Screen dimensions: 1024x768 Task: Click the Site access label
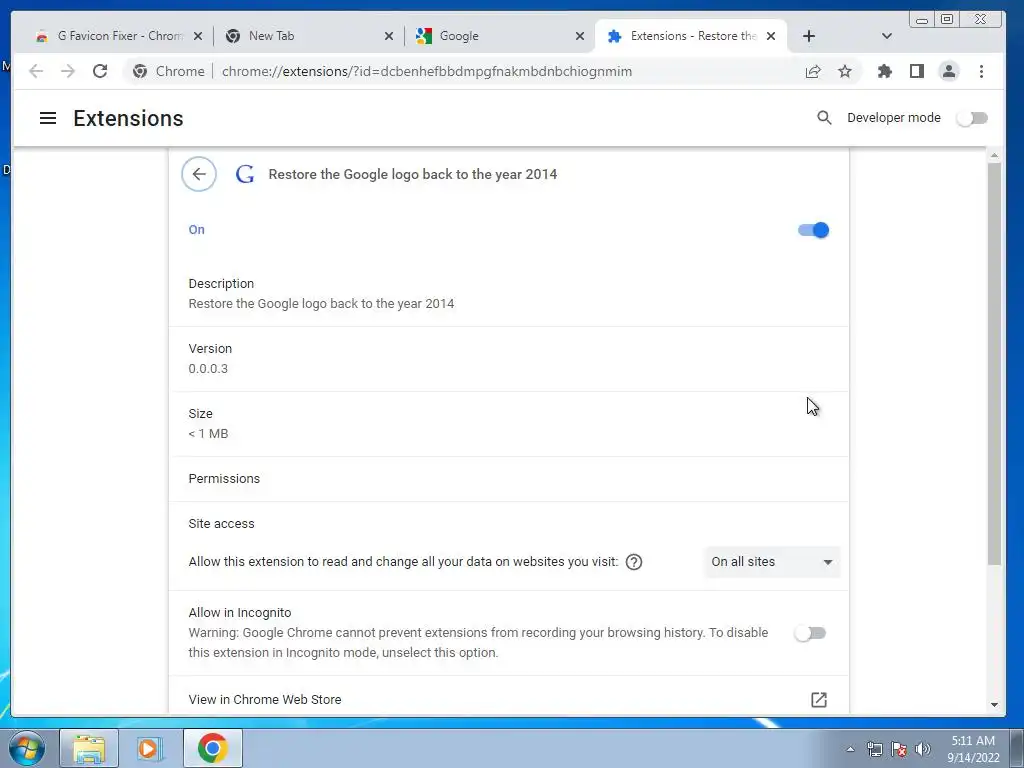coord(221,524)
